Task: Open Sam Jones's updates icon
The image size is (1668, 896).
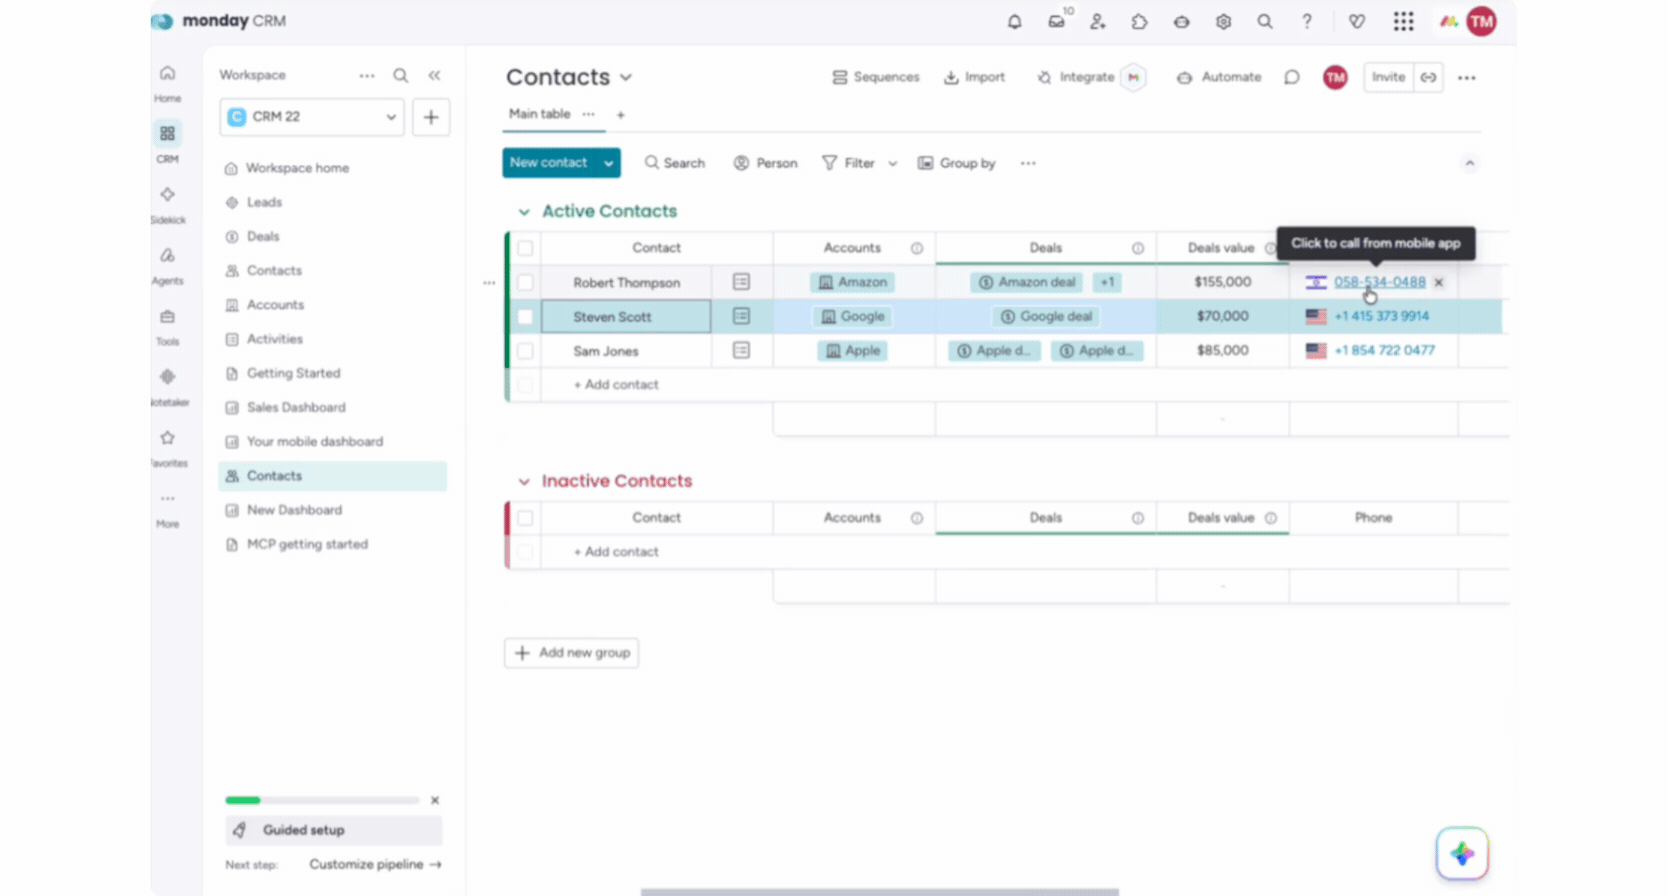Action: (741, 350)
